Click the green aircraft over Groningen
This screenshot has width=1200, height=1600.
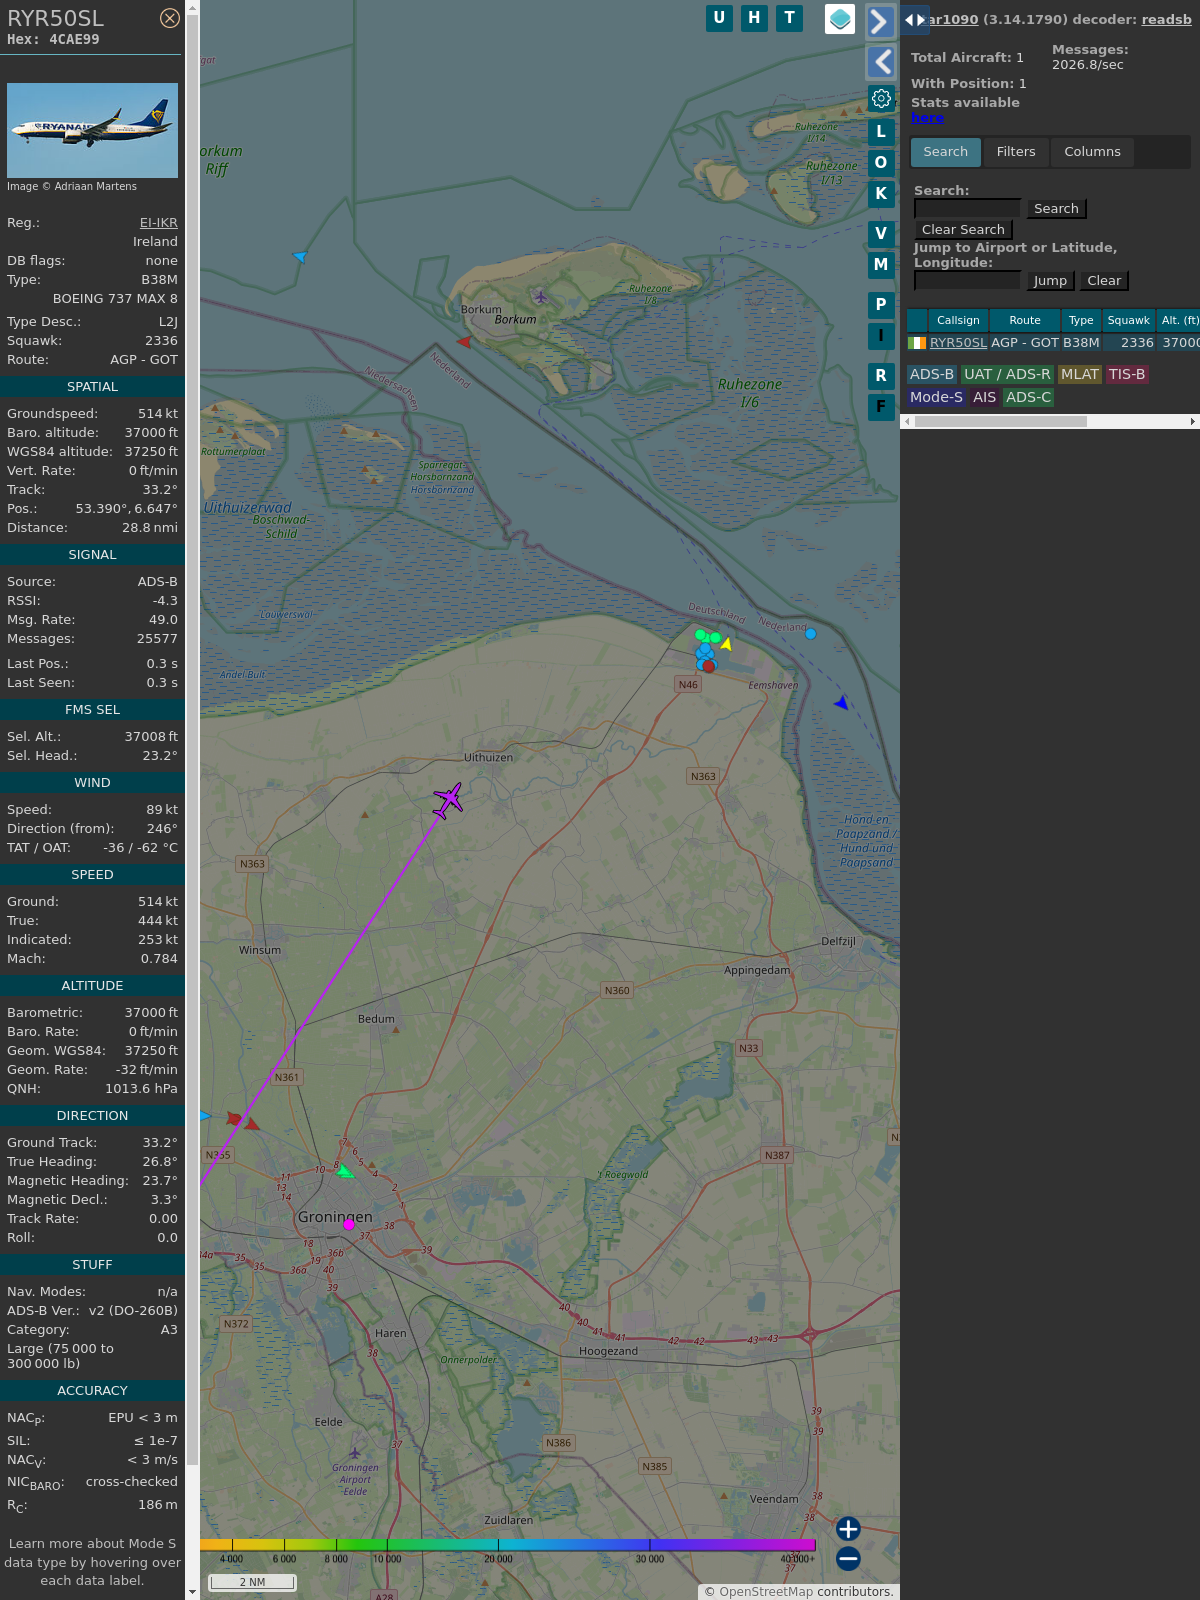(x=345, y=1171)
